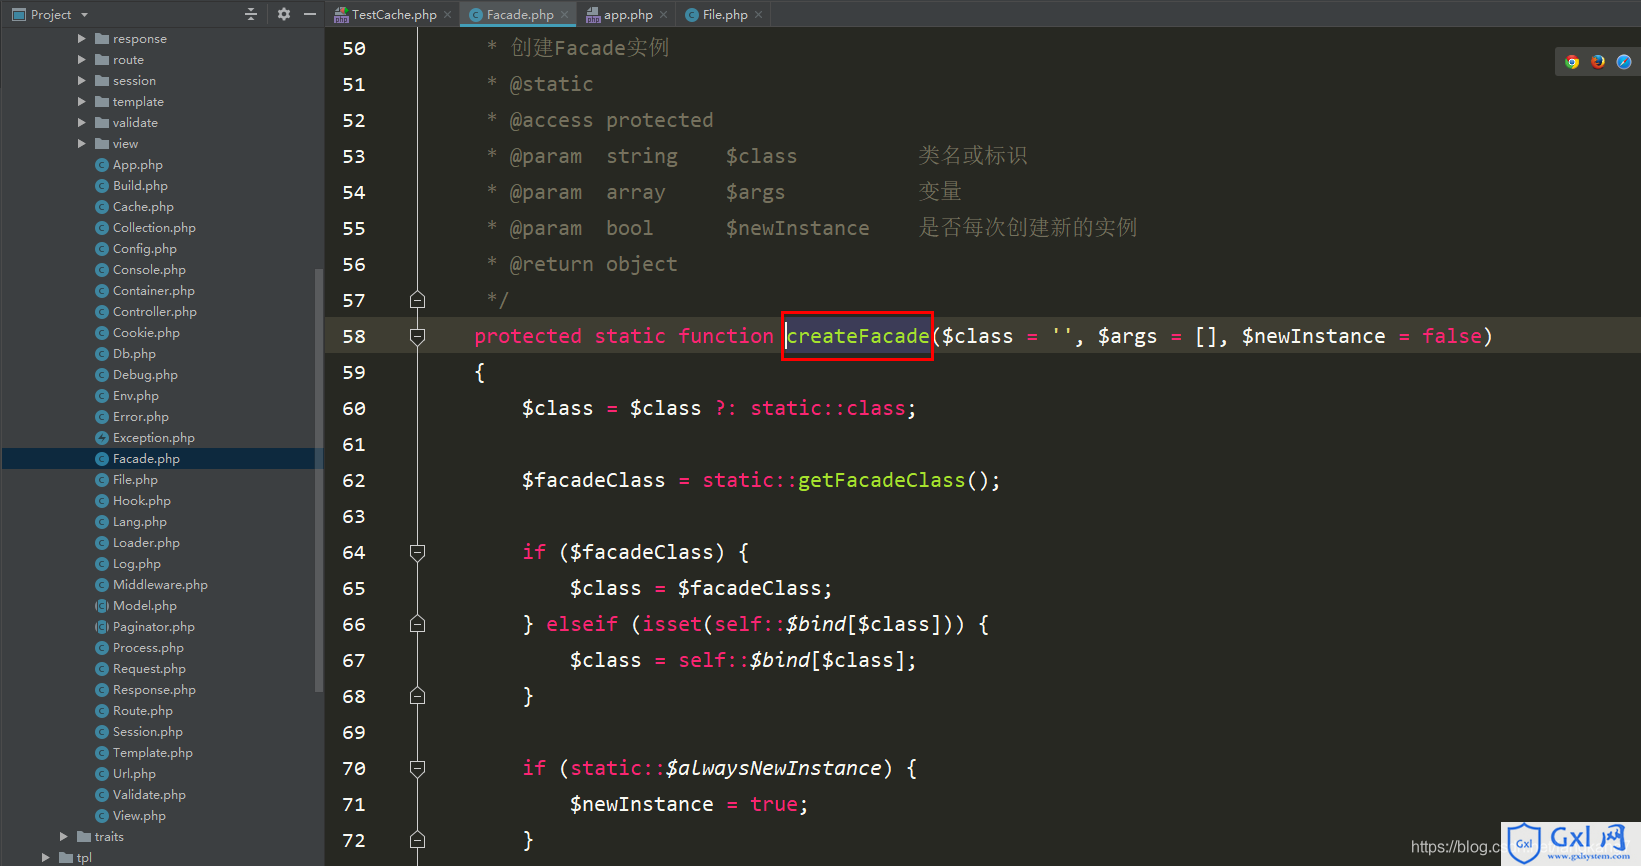Open in Firefox browser icon
This screenshot has width=1641, height=866.
pos(1598,62)
